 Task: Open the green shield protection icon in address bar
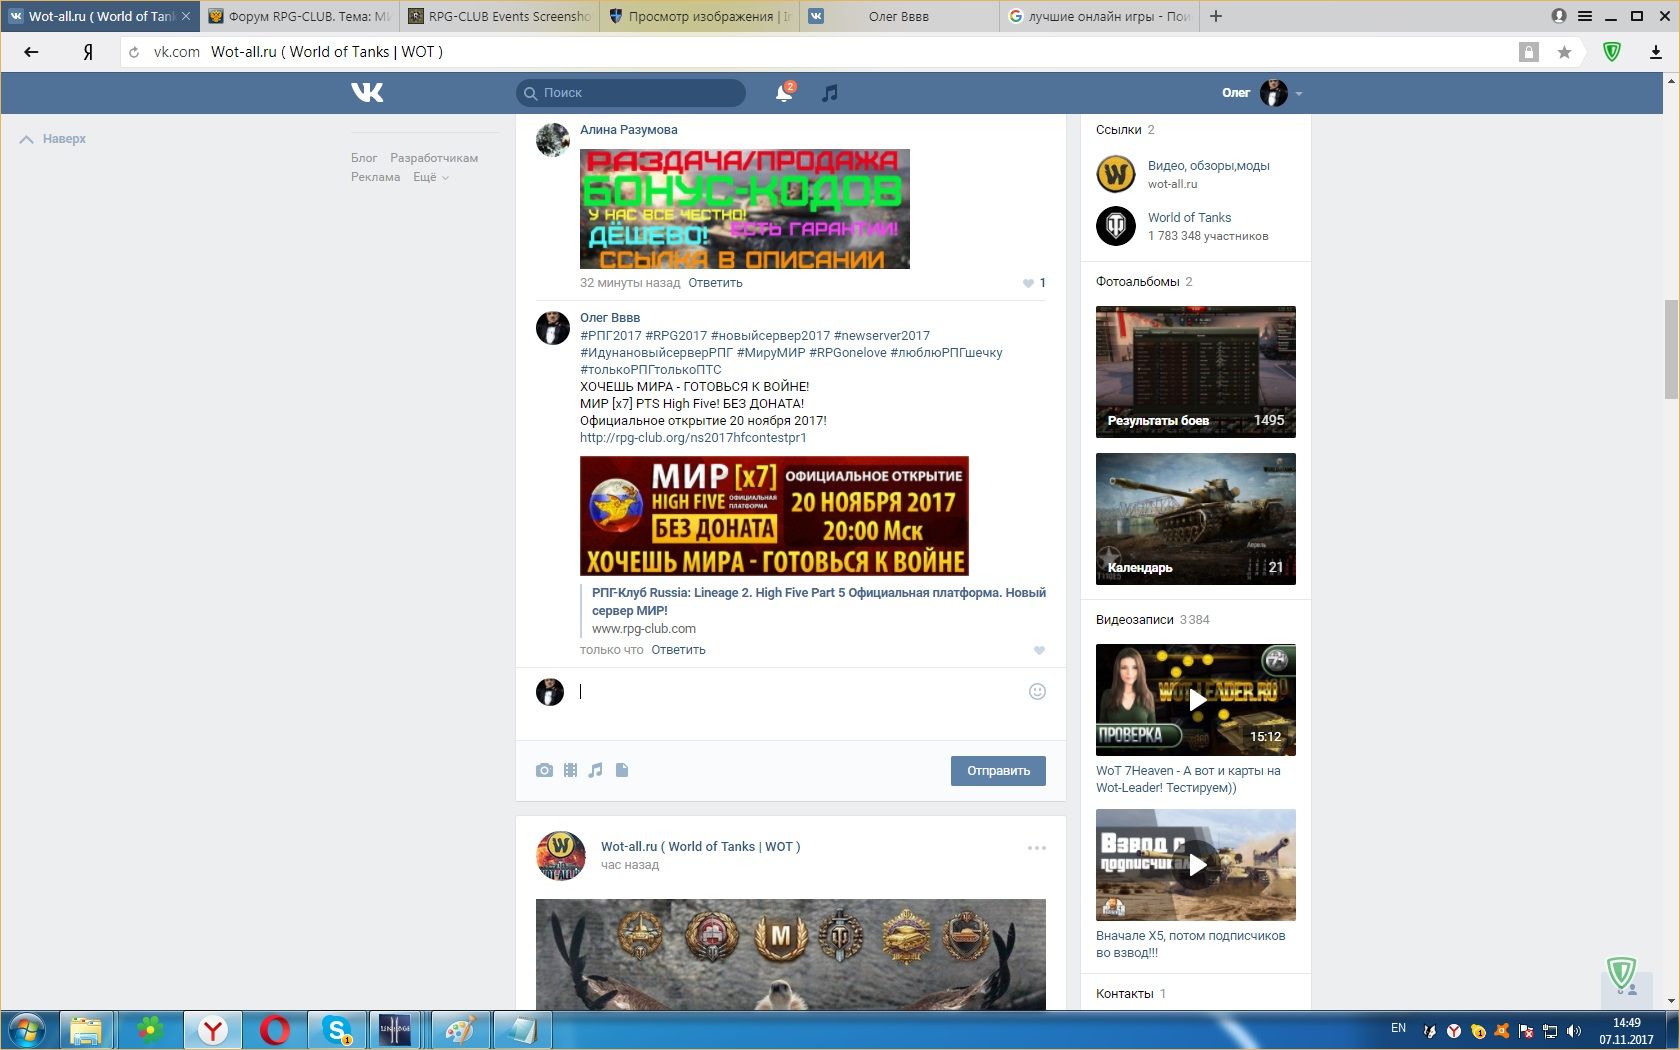[1611, 52]
